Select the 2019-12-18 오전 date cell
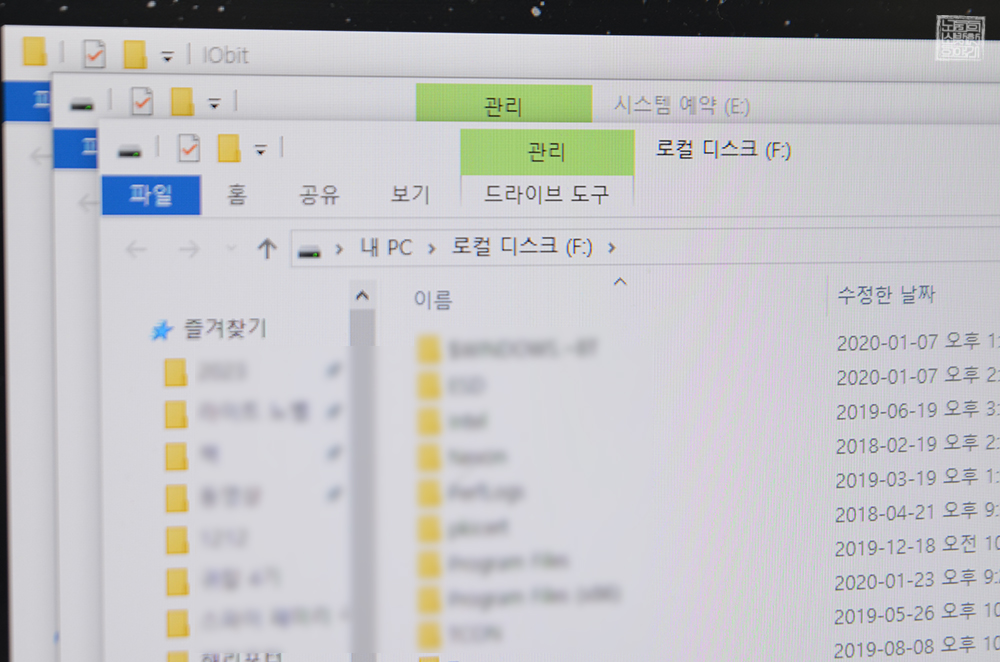The width and height of the screenshot is (1000, 662). (x=916, y=547)
